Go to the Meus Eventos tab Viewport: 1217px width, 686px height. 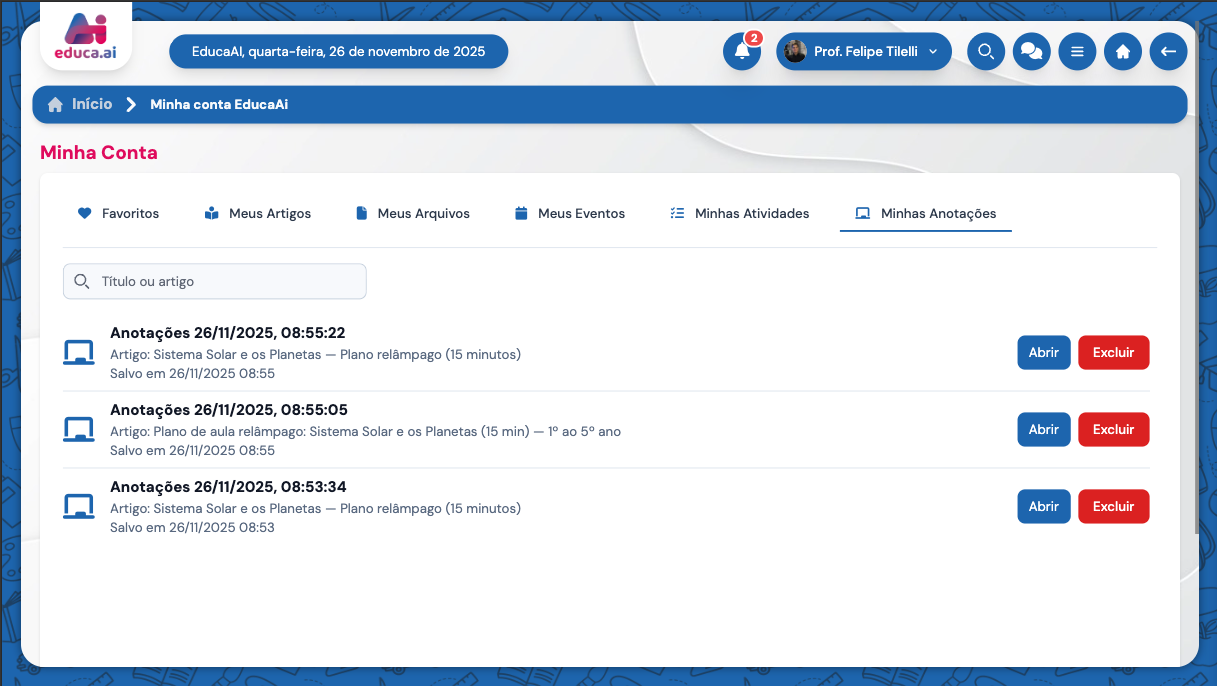point(569,213)
